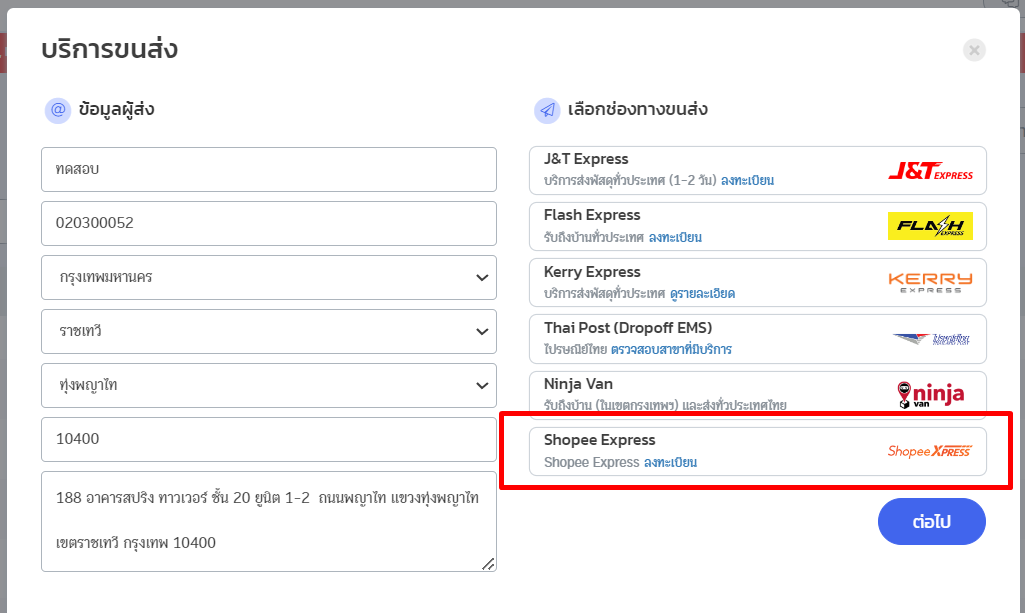Click the Kerry Express logo
Image resolution: width=1025 pixels, height=613 pixels.
pos(930,282)
